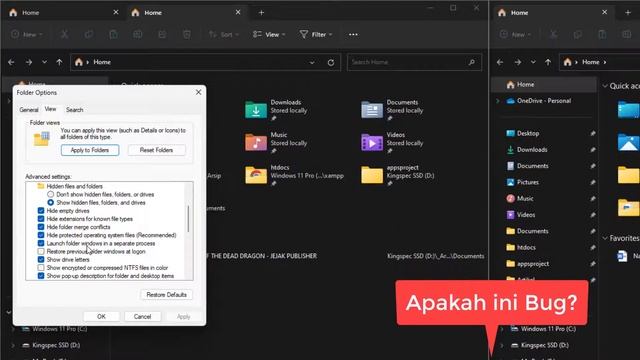Open the New dropdown in left toolbar
This screenshot has height=360, width=640.
coord(27,35)
